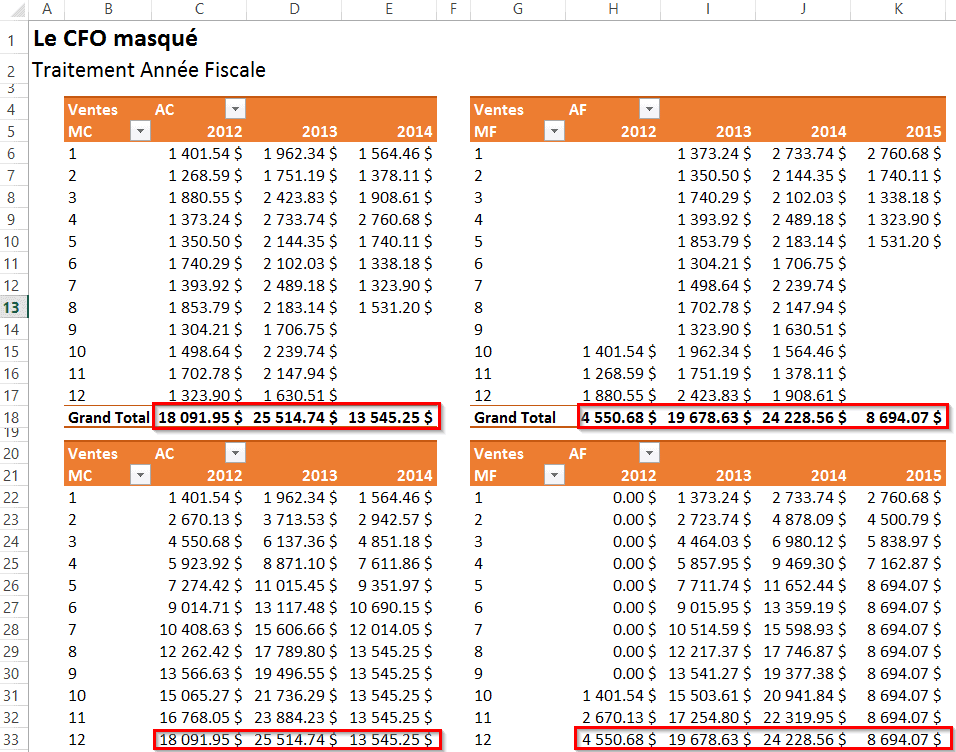
Task: Select the column F header
Action: point(453,9)
